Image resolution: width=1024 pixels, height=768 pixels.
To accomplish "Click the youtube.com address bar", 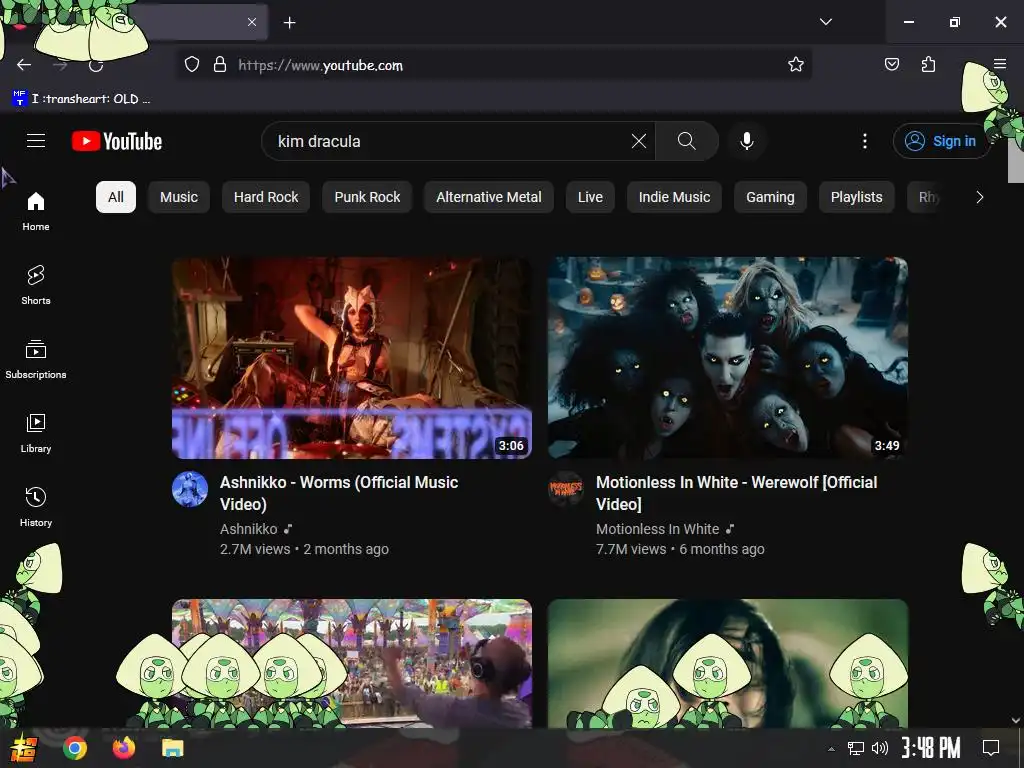I will click(494, 65).
